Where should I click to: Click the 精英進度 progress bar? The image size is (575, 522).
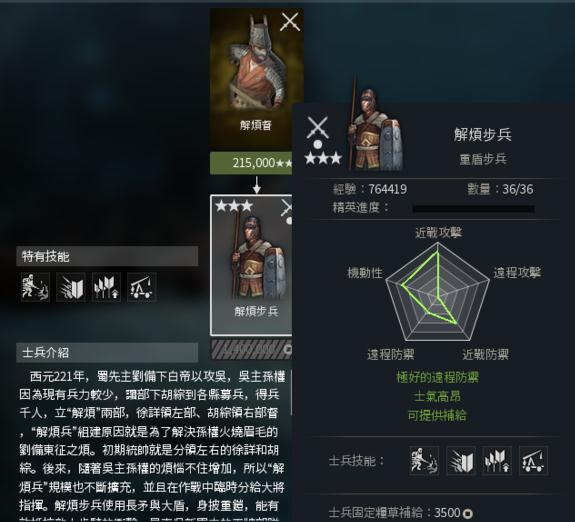point(473,209)
